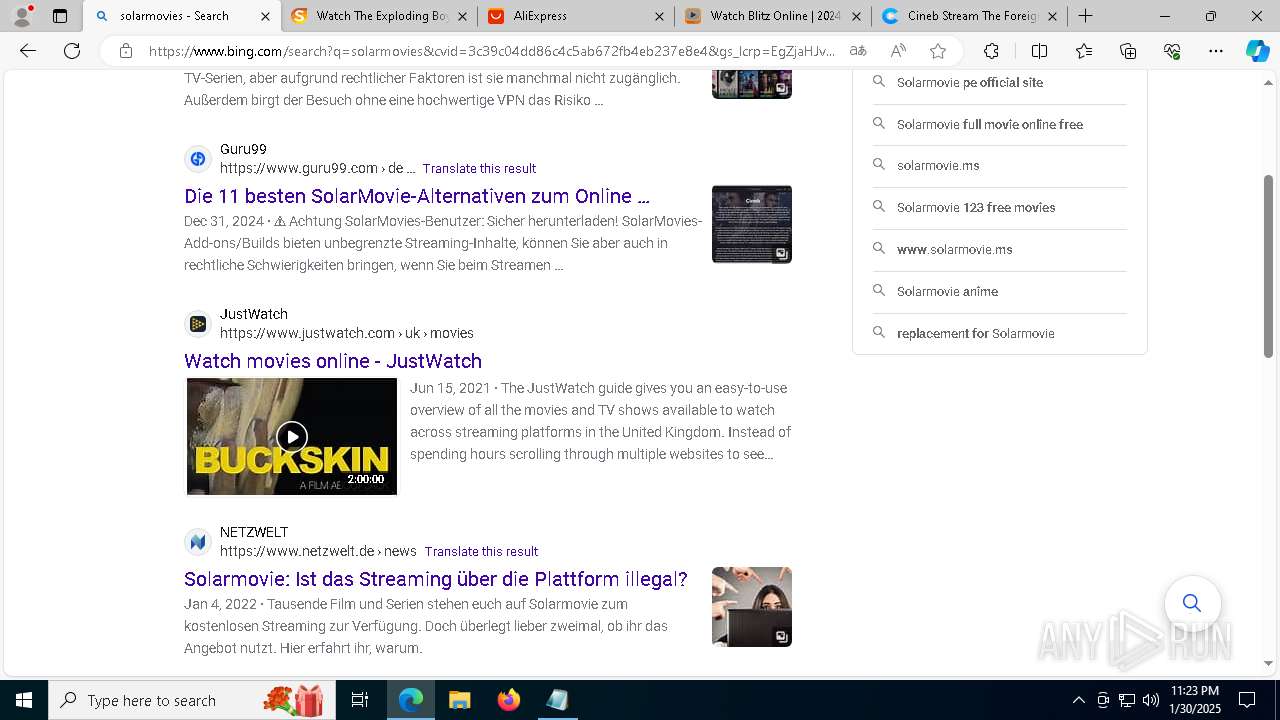
Task: View site information lock icon
Action: (x=126, y=51)
